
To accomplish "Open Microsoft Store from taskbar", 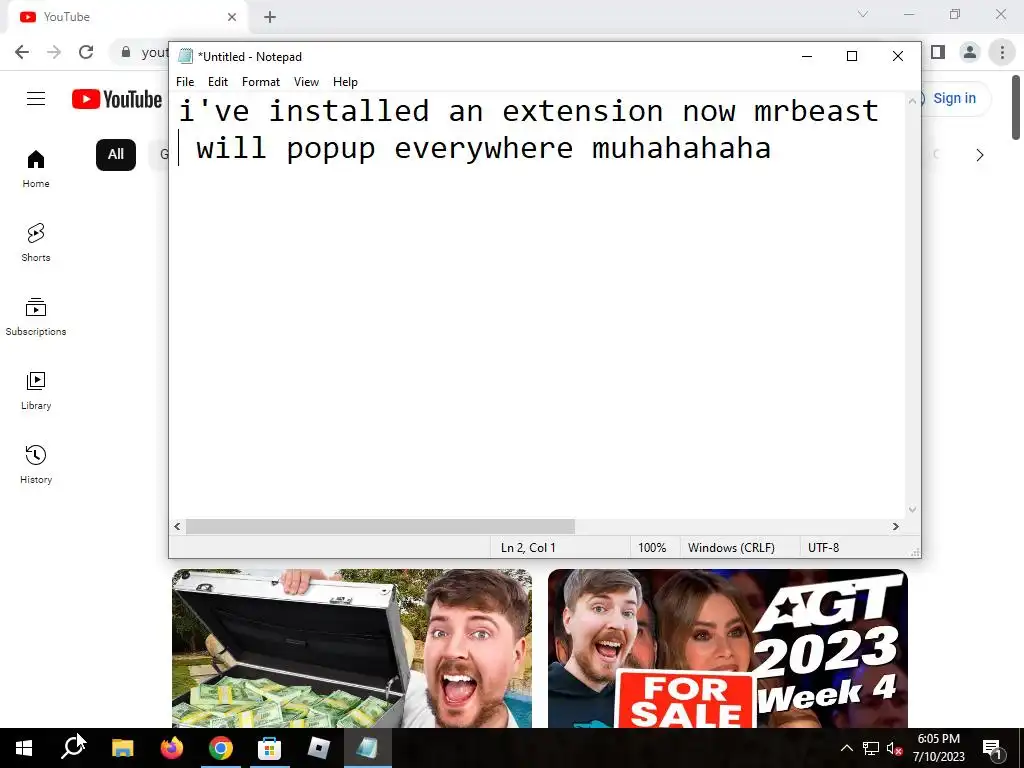I will 270,748.
